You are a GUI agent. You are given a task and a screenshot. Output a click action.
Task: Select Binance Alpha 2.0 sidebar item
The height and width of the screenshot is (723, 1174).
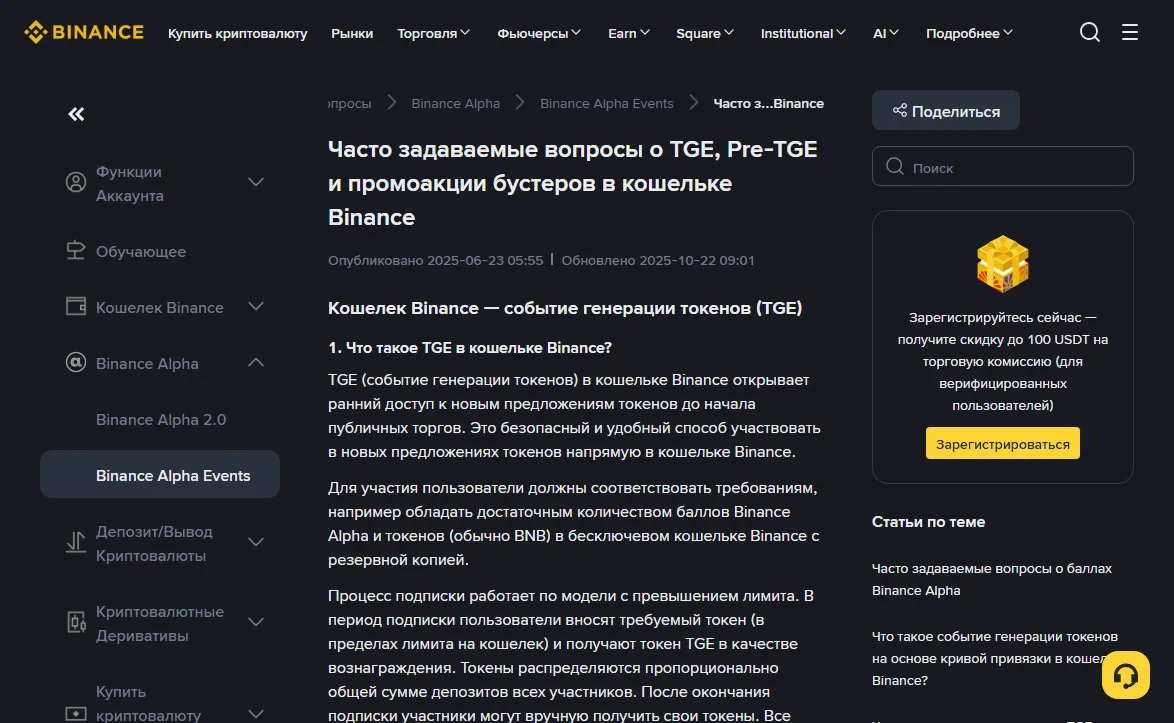tap(160, 419)
